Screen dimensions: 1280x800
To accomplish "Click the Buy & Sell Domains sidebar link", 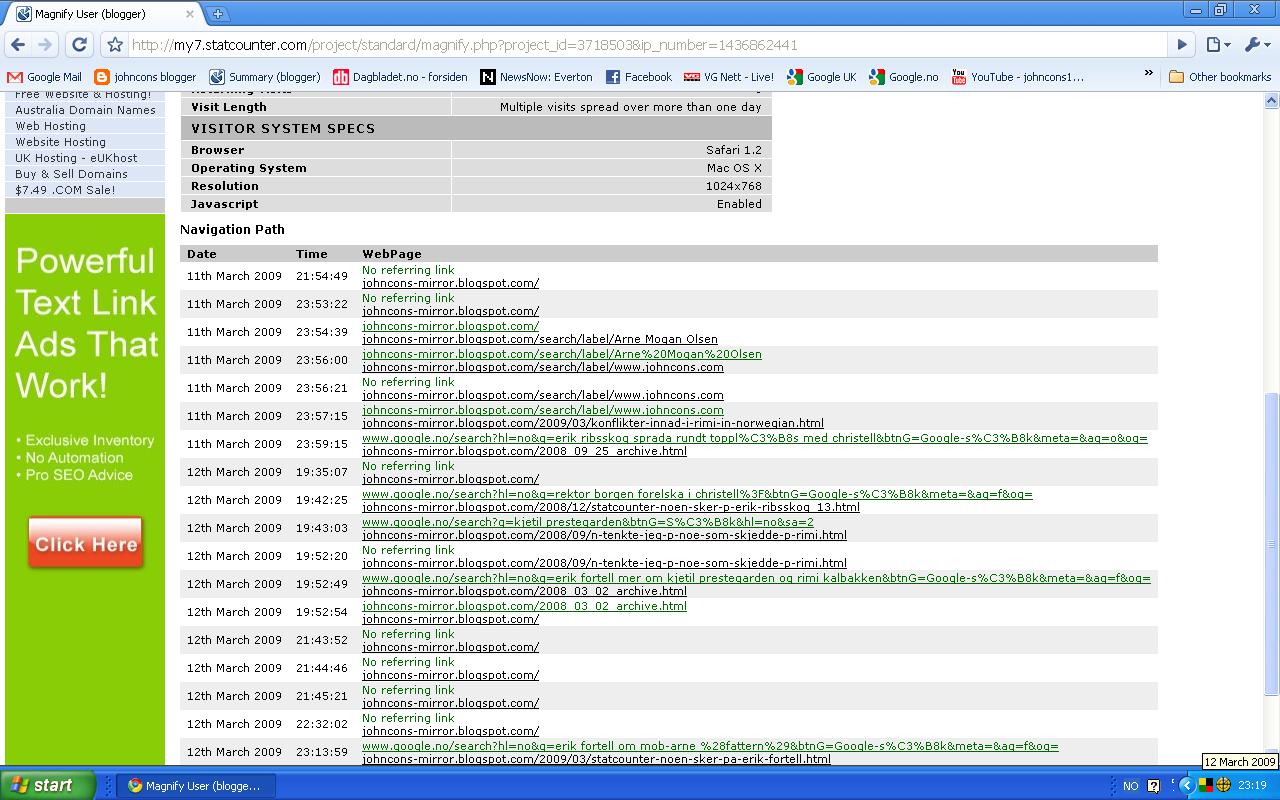I will tap(71, 174).
